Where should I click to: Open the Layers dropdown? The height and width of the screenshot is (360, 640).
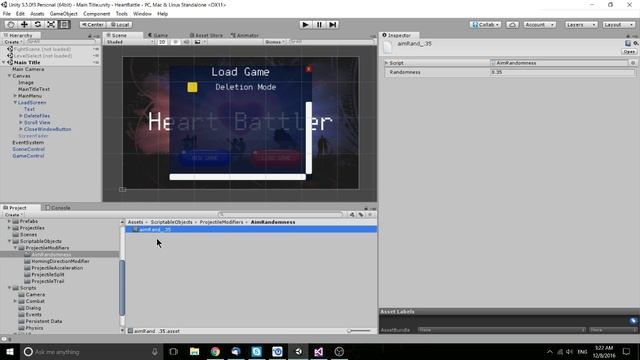(x=581, y=25)
